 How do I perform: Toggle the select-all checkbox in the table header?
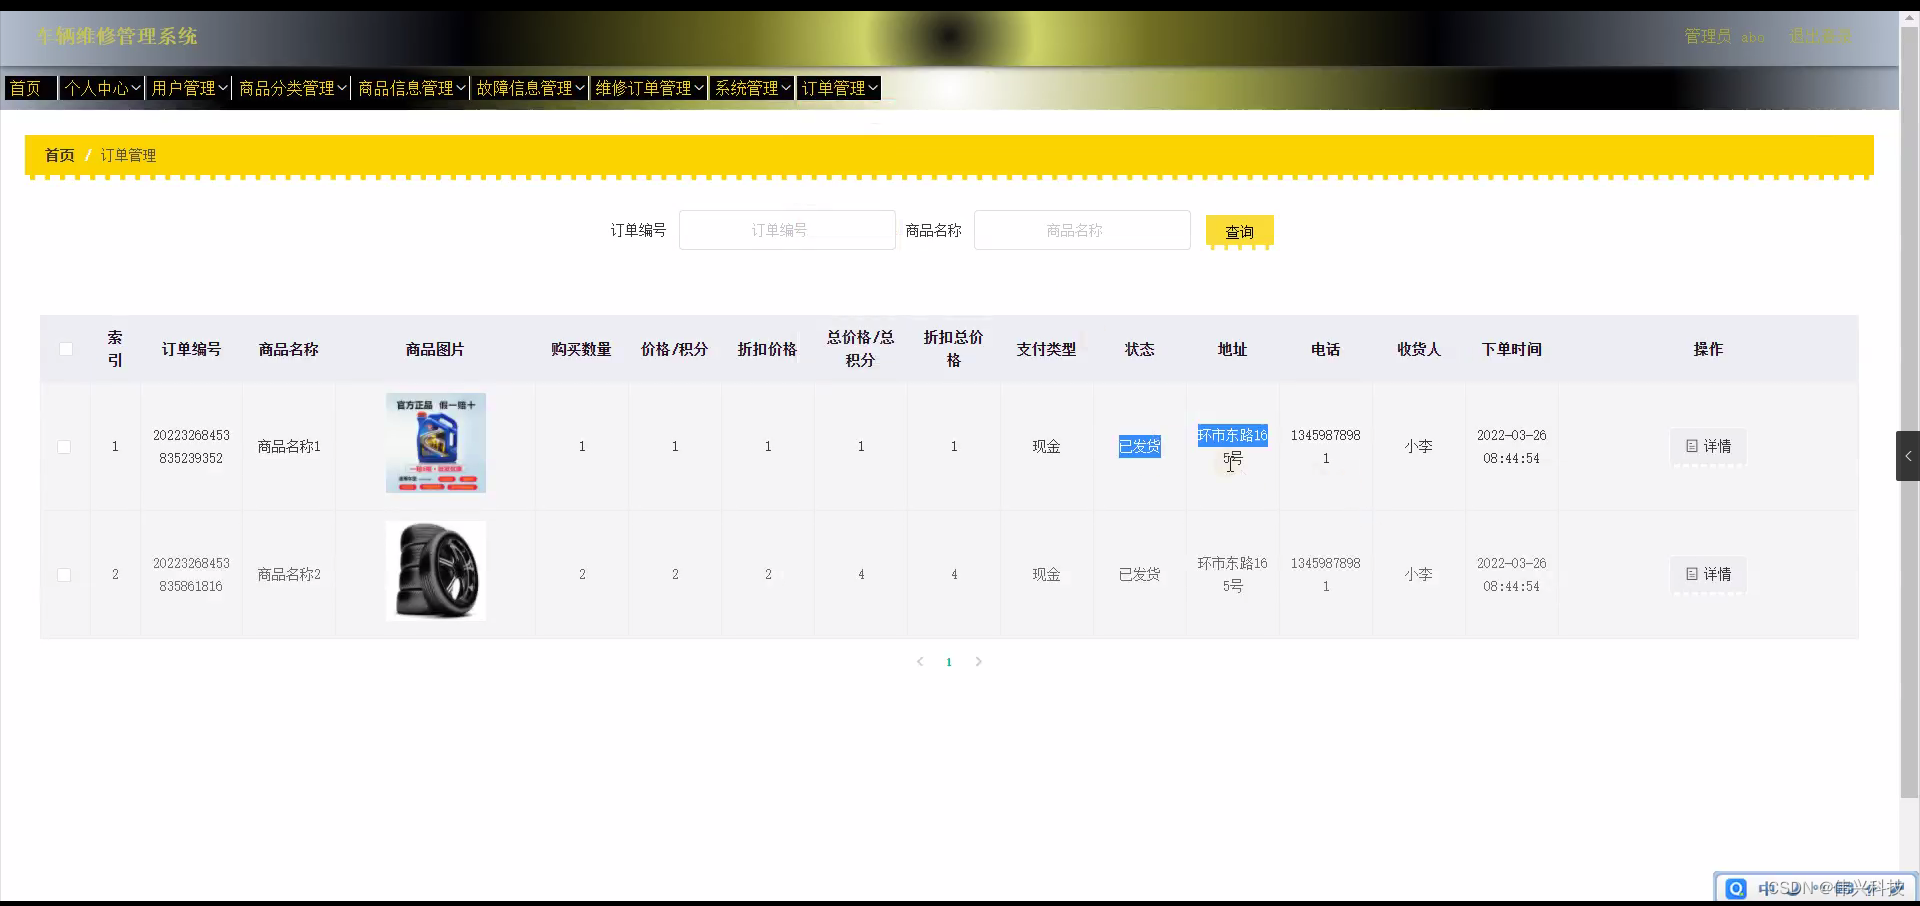point(65,349)
